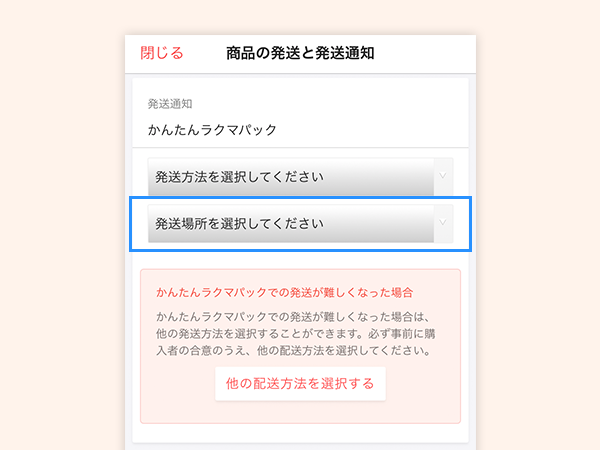Click the peach background outside the panel
600x450 pixels.
(x=61, y=230)
